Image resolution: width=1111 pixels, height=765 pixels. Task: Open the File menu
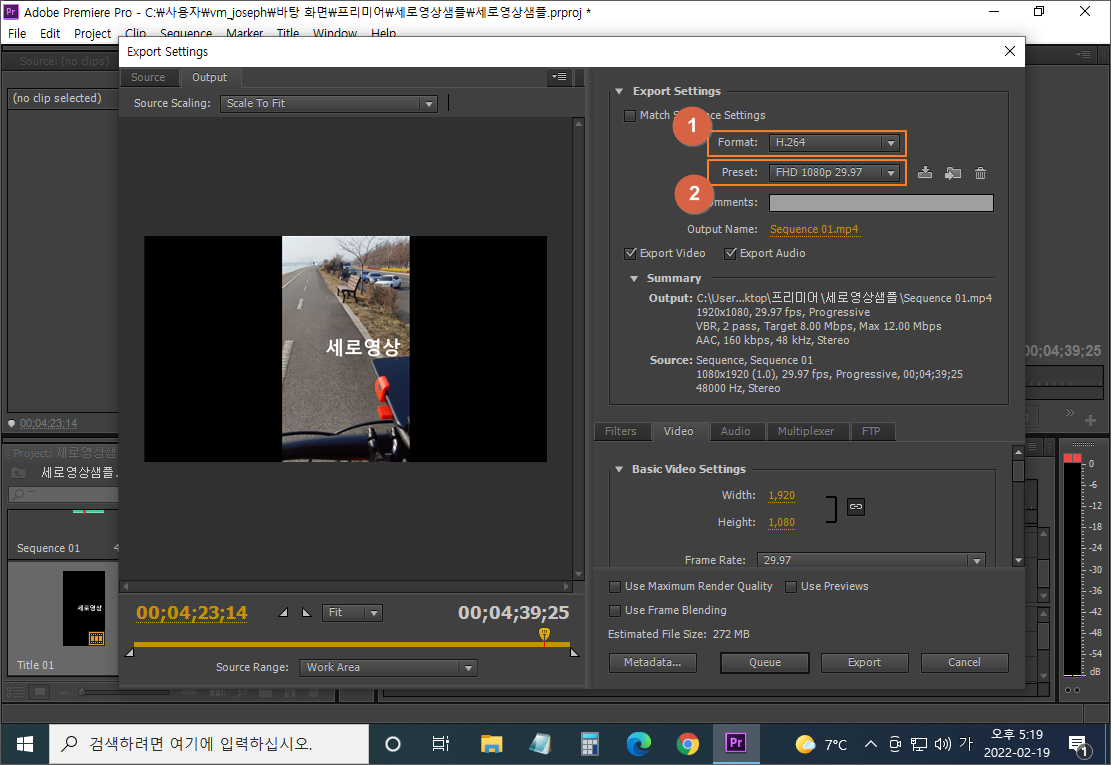17,33
